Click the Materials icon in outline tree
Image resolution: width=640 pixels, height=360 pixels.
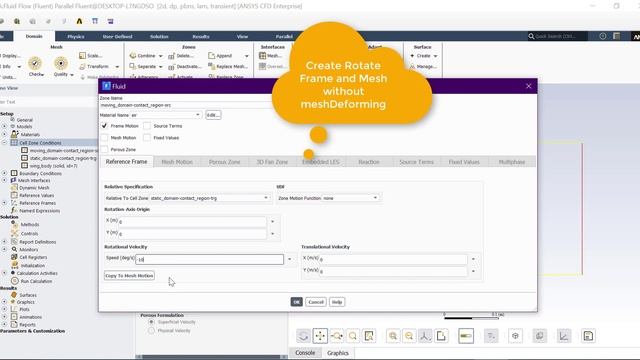coord(15,134)
